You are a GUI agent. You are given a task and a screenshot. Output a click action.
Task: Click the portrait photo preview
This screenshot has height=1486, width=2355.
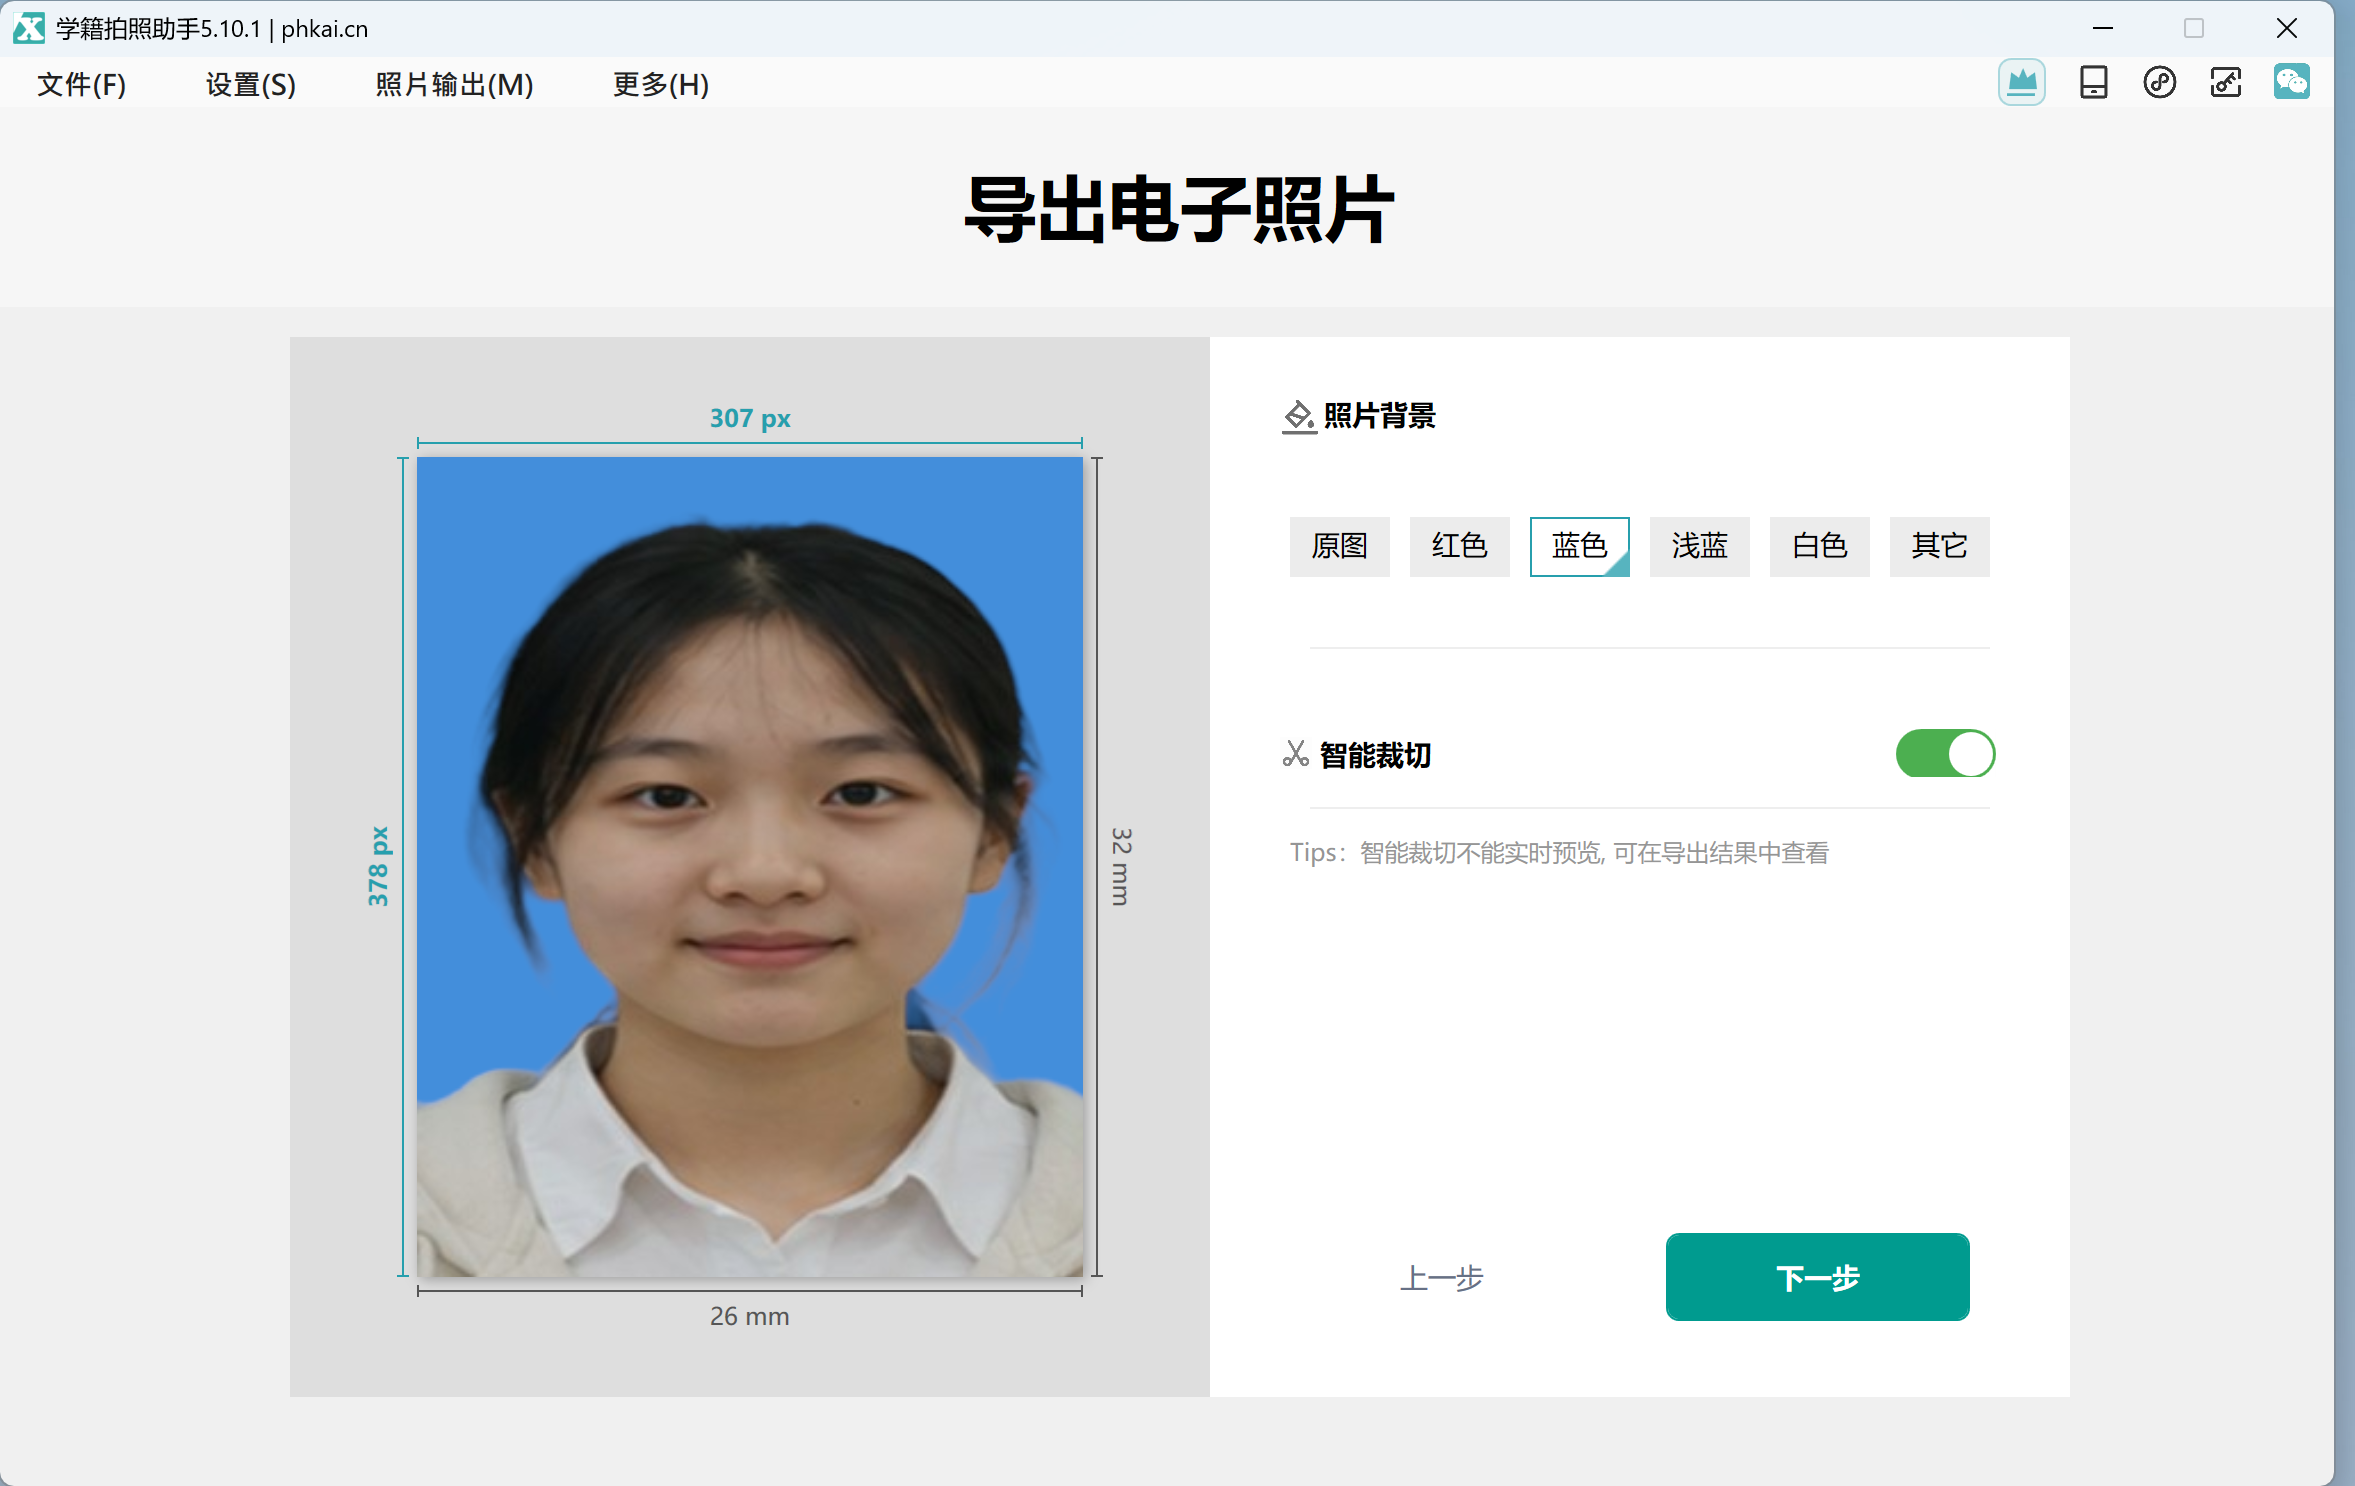click(749, 867)
